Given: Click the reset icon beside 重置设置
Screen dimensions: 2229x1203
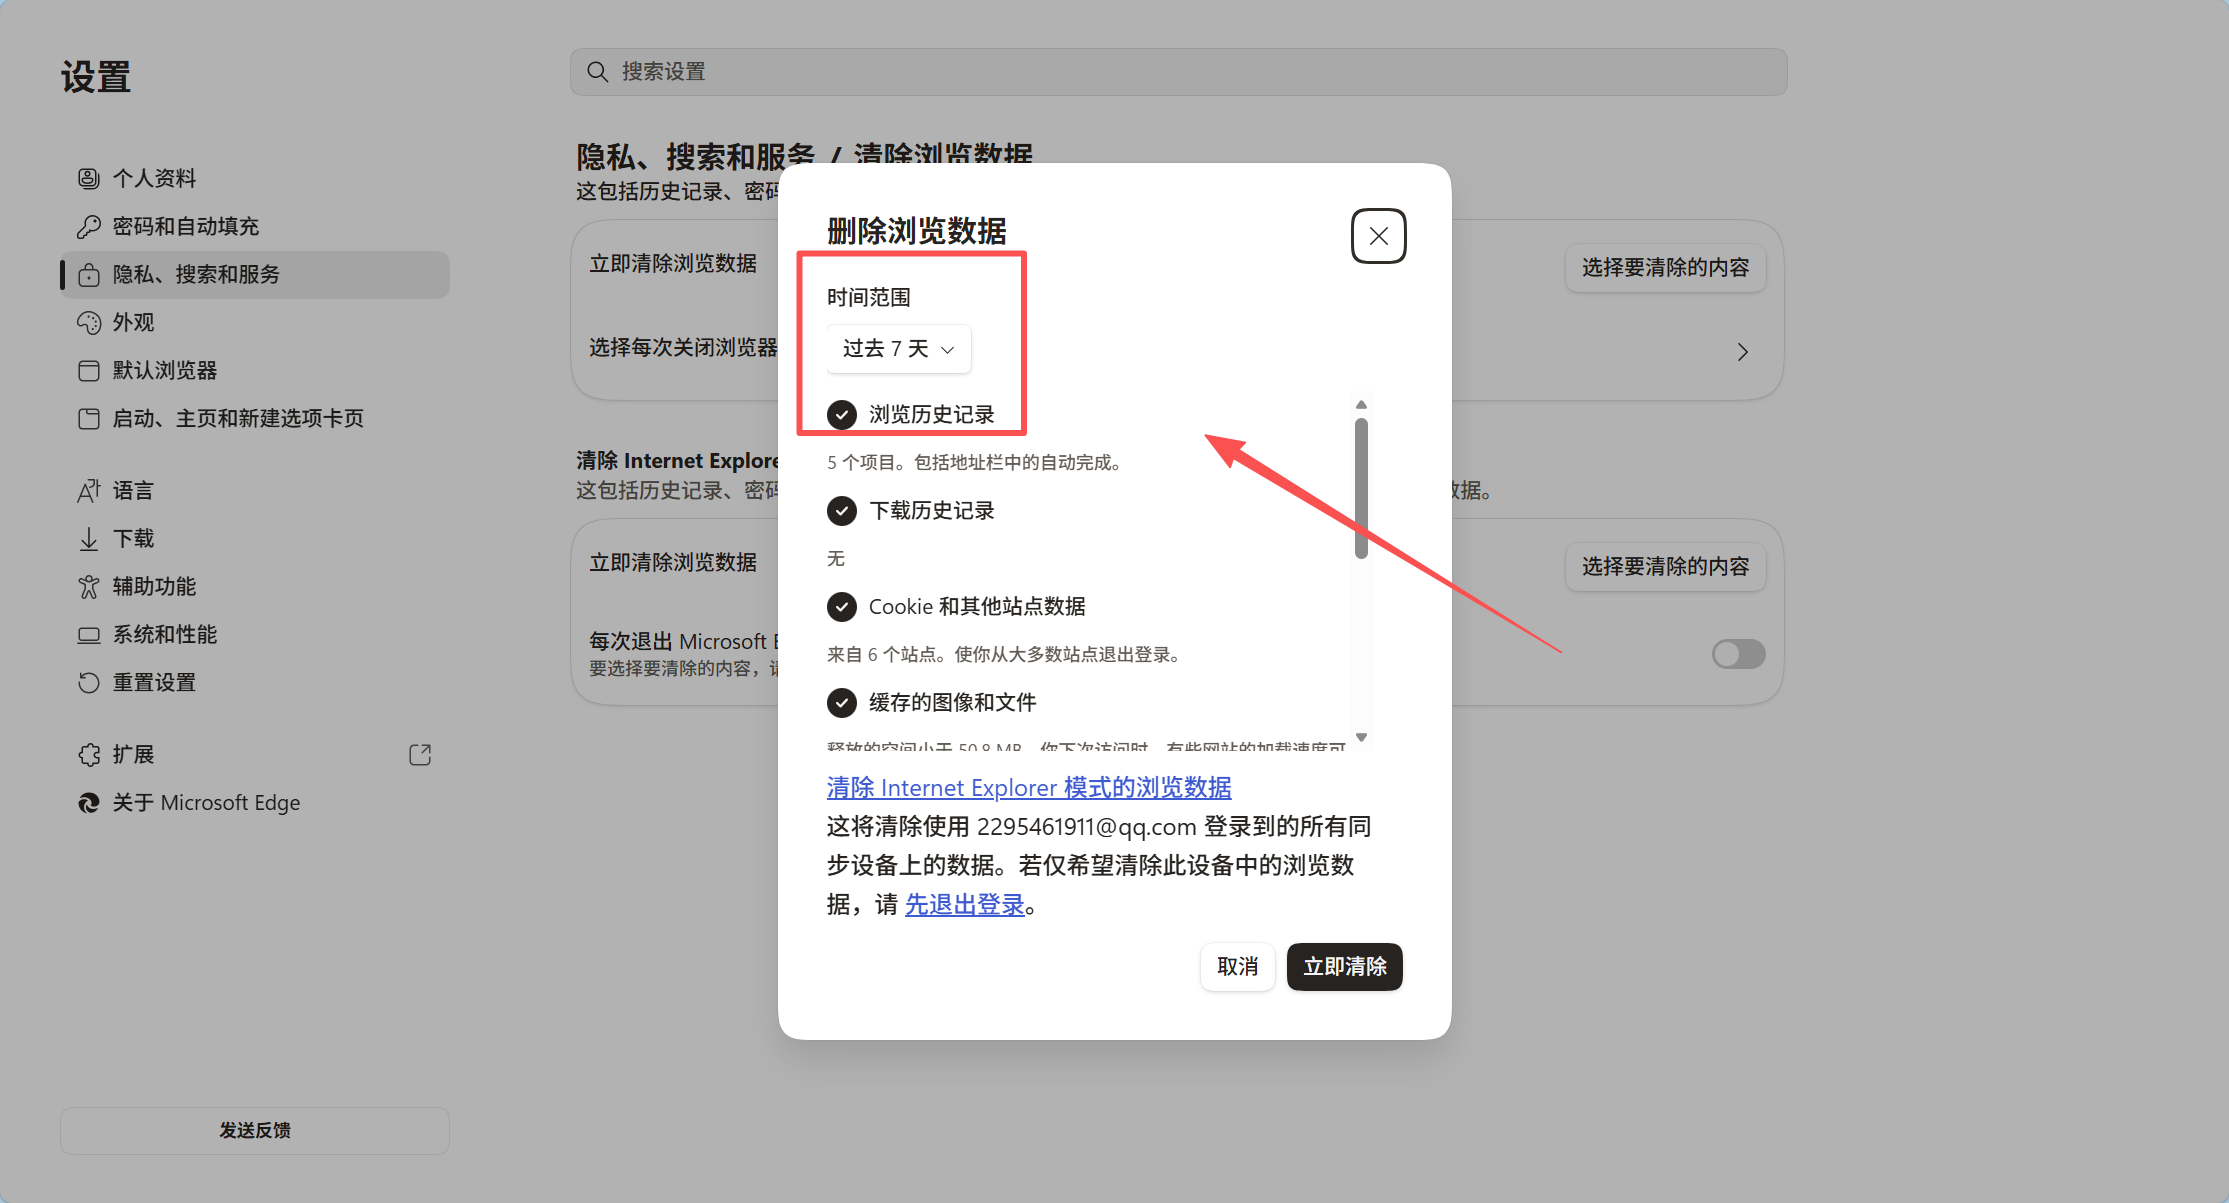Looking at the screenshot, I should (89, 682).
